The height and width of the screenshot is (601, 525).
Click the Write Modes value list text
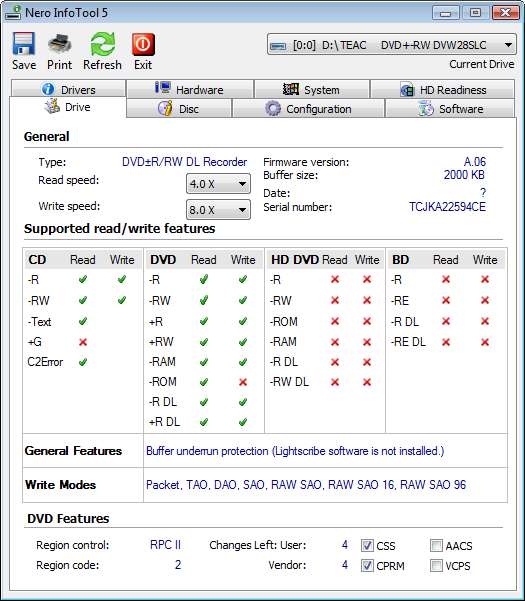(x=306, y=485)
